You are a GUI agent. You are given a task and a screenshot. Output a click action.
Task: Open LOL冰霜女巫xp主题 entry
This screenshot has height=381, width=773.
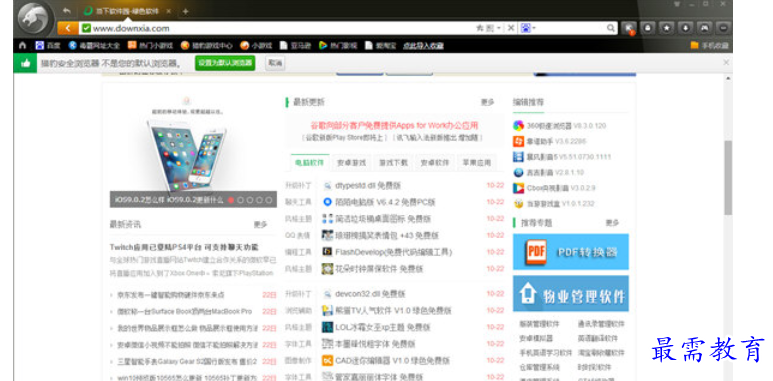[383, 327]
